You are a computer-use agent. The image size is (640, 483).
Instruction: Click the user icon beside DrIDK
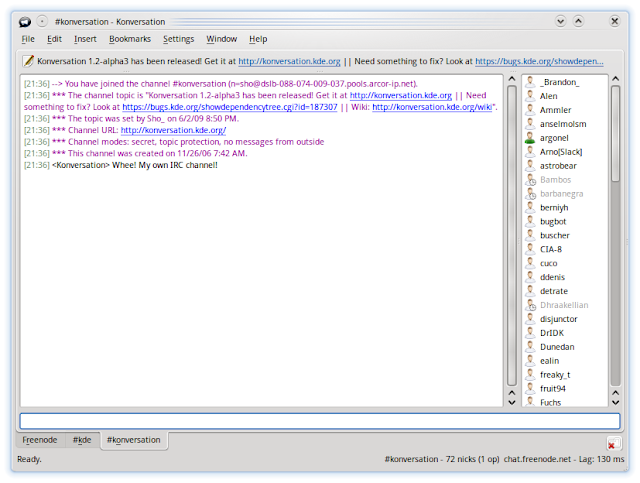tap(530, 333)
